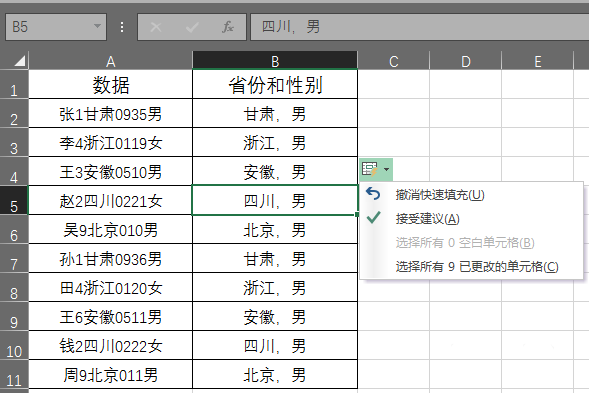589x393 pixels.
Task: Open the insert function fx icon
Action: (x=228, y=27)
